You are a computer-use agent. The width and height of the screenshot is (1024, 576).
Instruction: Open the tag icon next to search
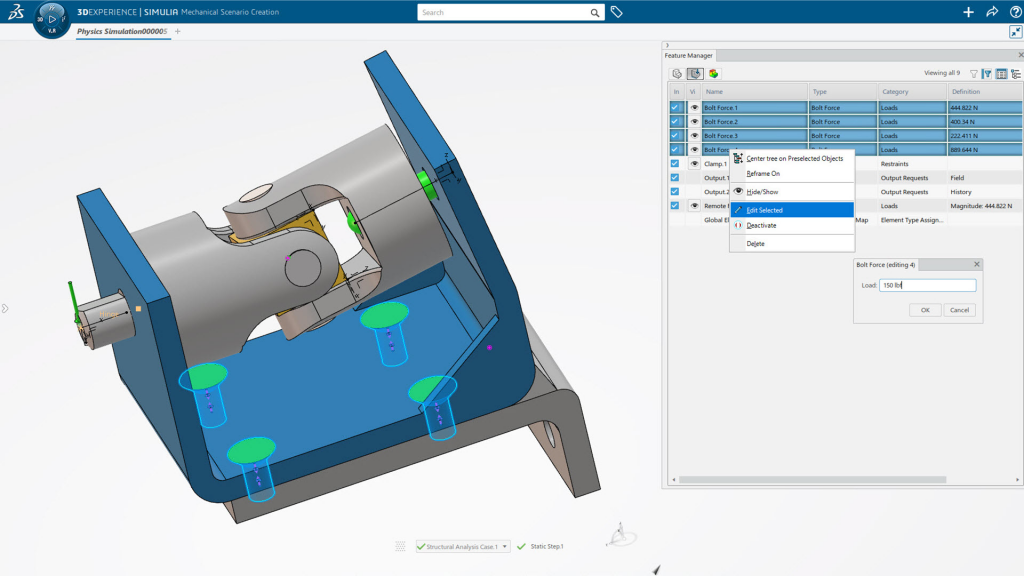[616, 12]
